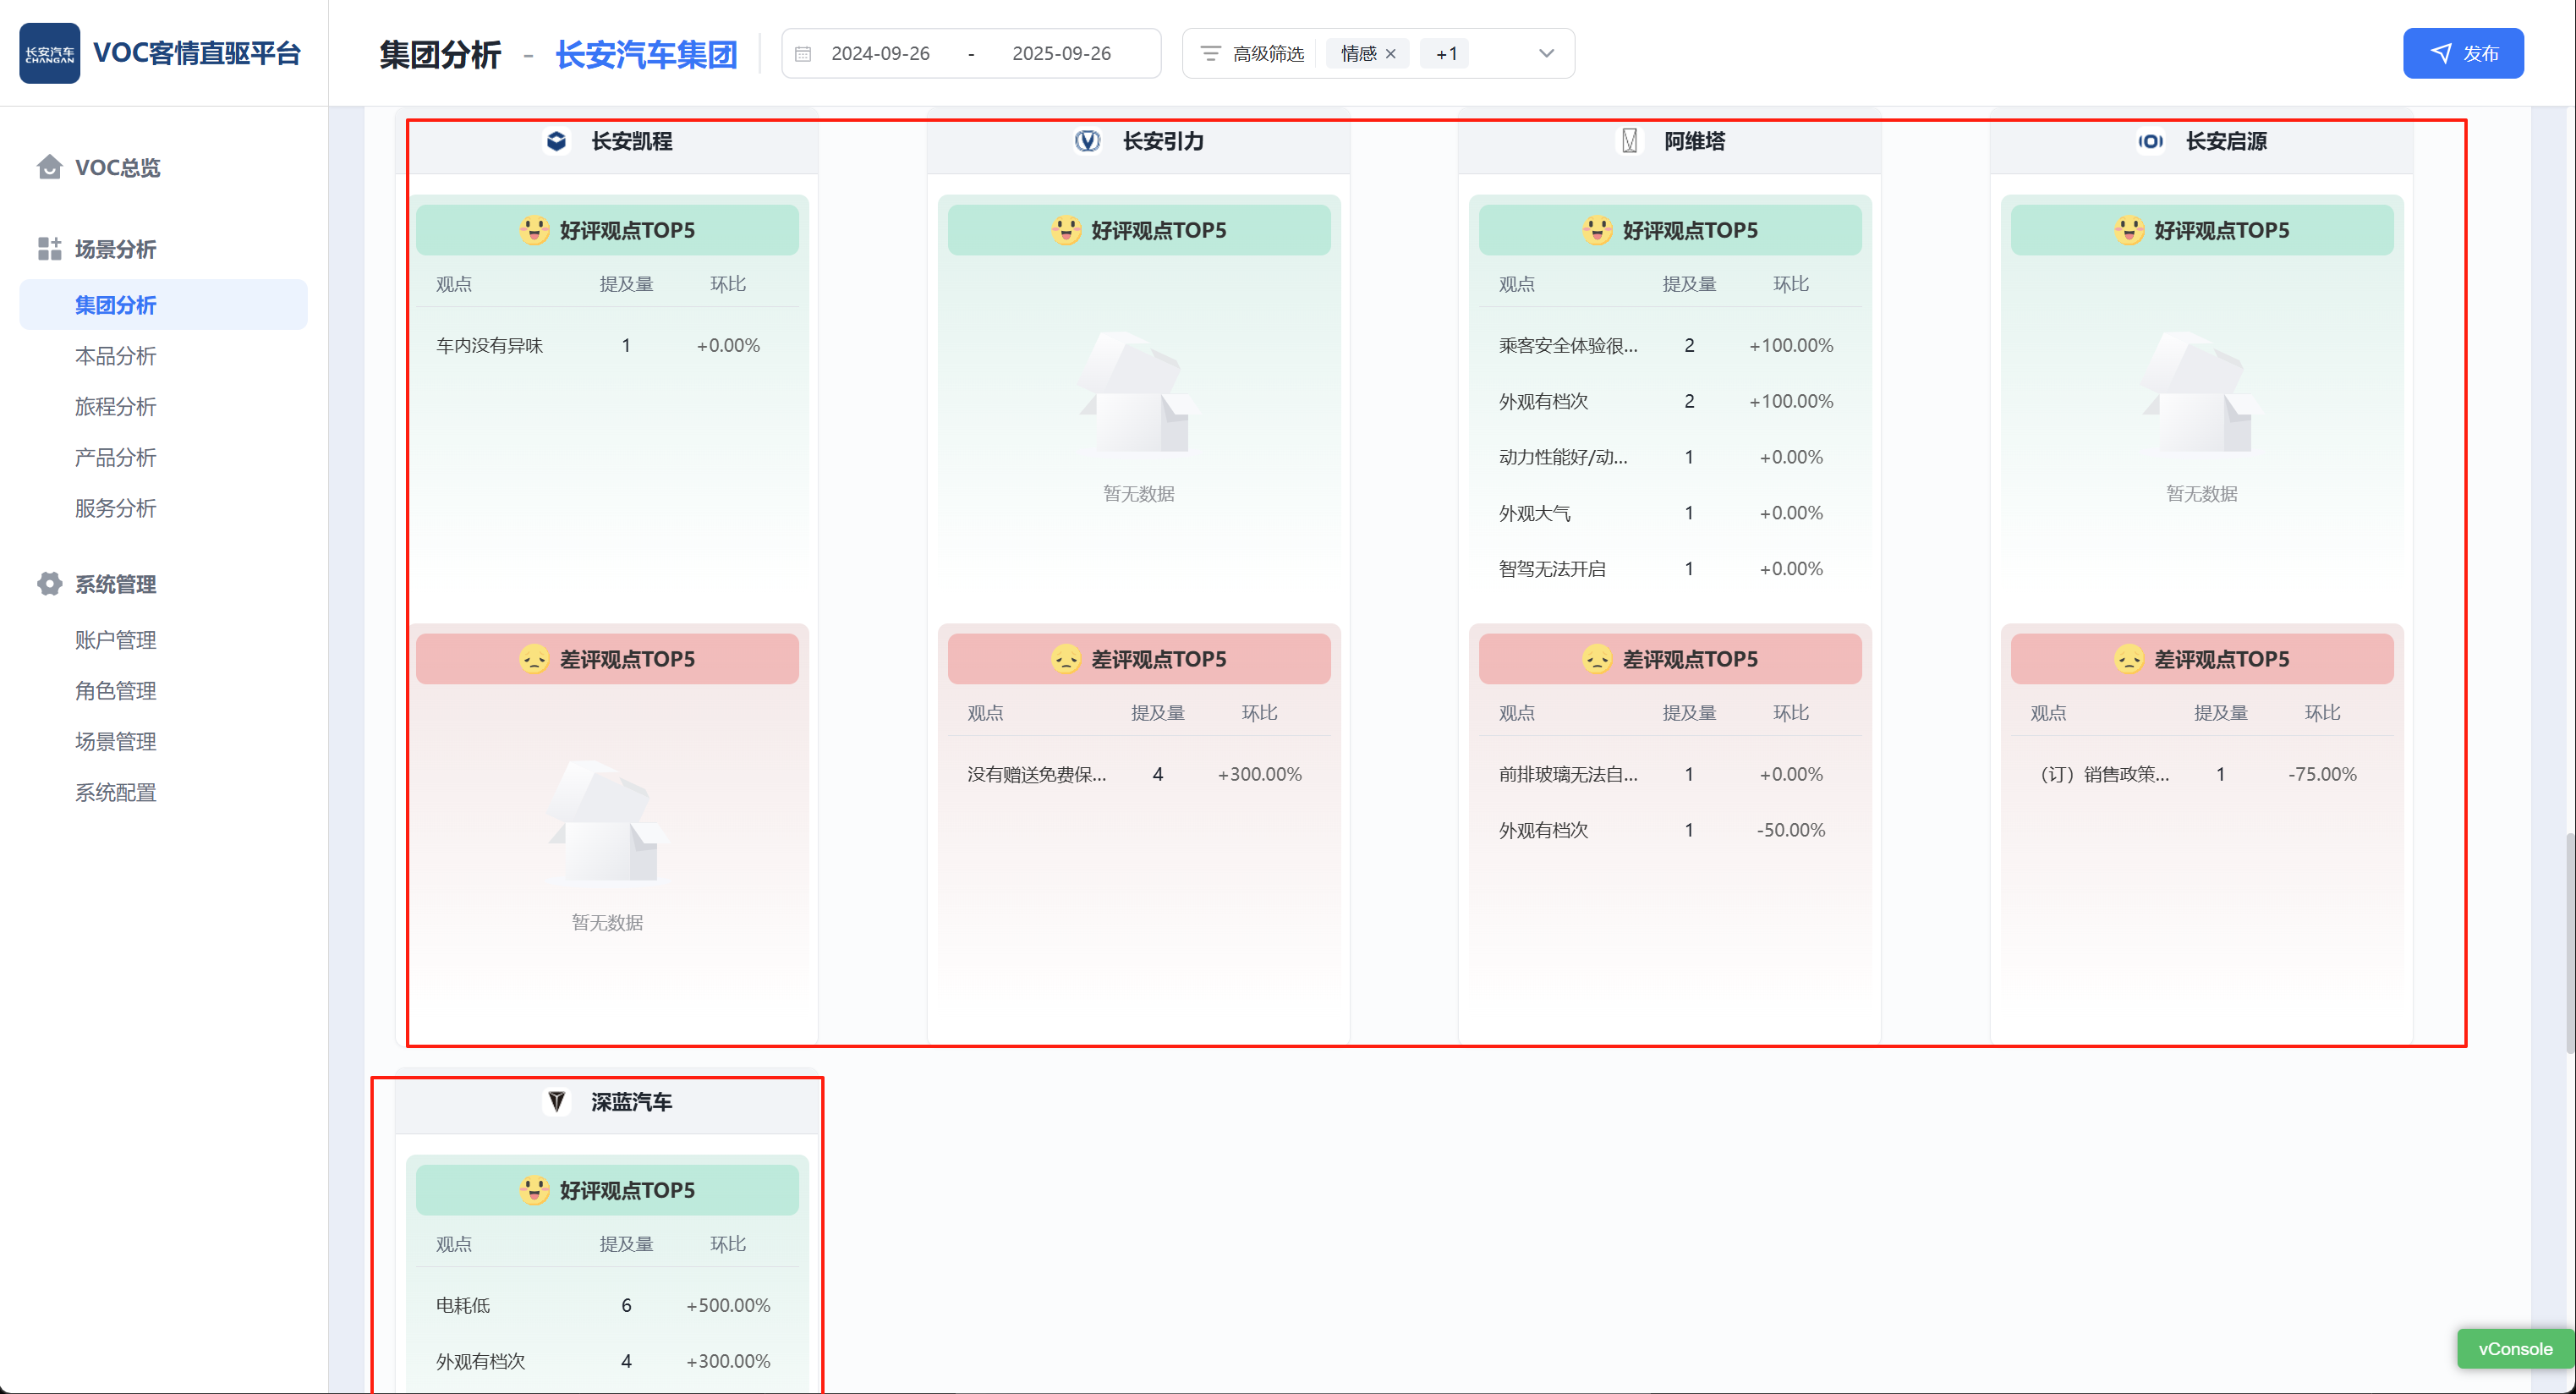Click the 长安凯程 brand logo
The height and width of the screenshot is (1394, 2576).
(557, 141)
